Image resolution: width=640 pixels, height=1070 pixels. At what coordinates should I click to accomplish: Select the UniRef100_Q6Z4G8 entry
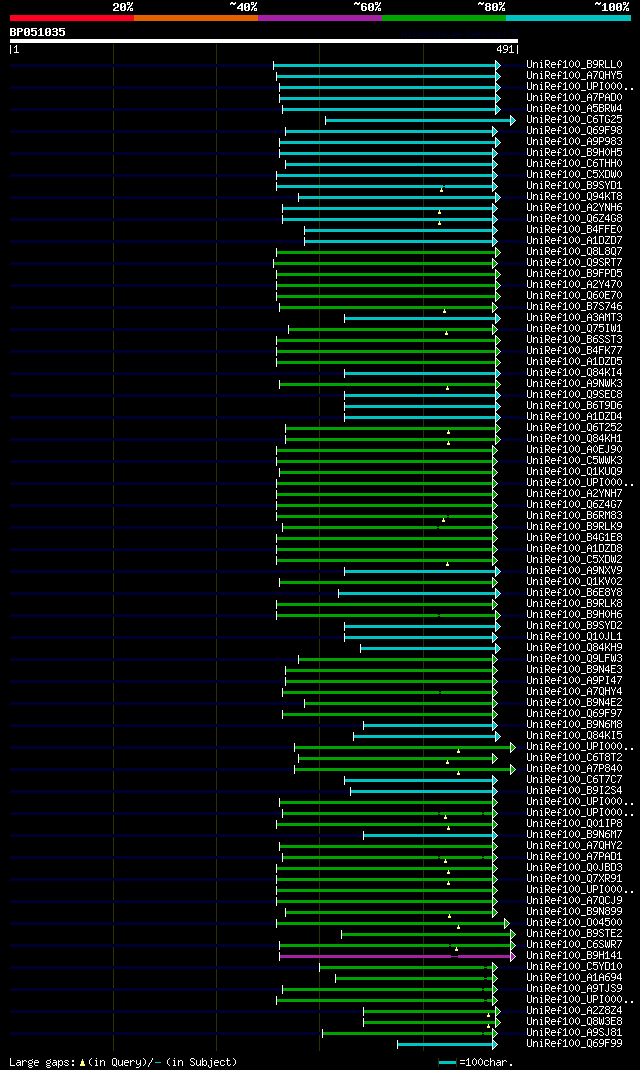tap(574, 218)
